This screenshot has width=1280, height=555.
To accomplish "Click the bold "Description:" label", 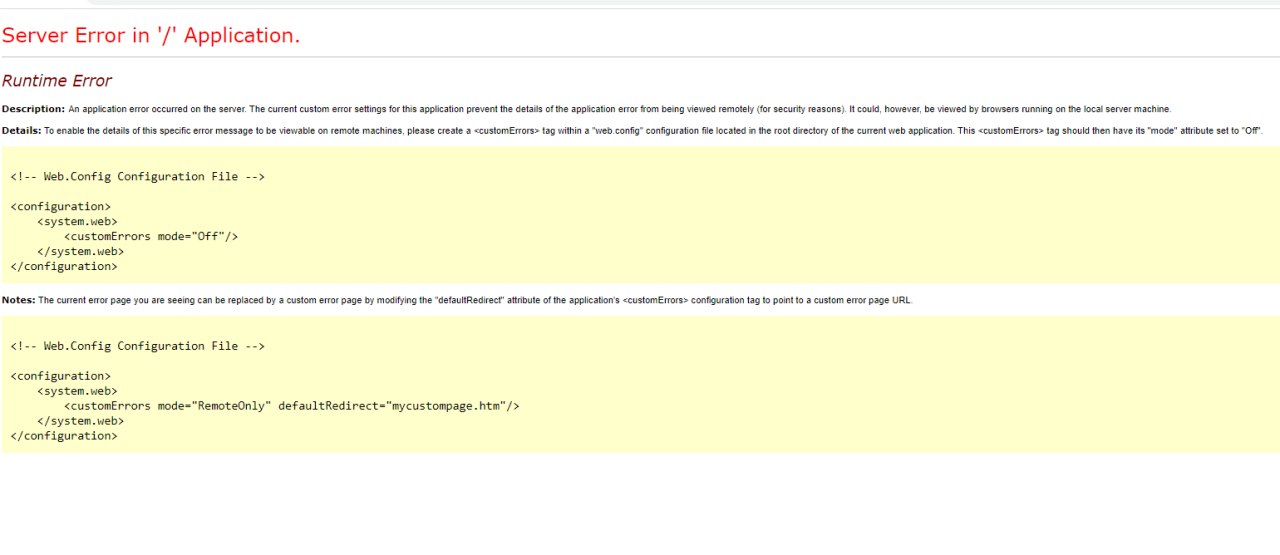I will click(x=33, y=109).
